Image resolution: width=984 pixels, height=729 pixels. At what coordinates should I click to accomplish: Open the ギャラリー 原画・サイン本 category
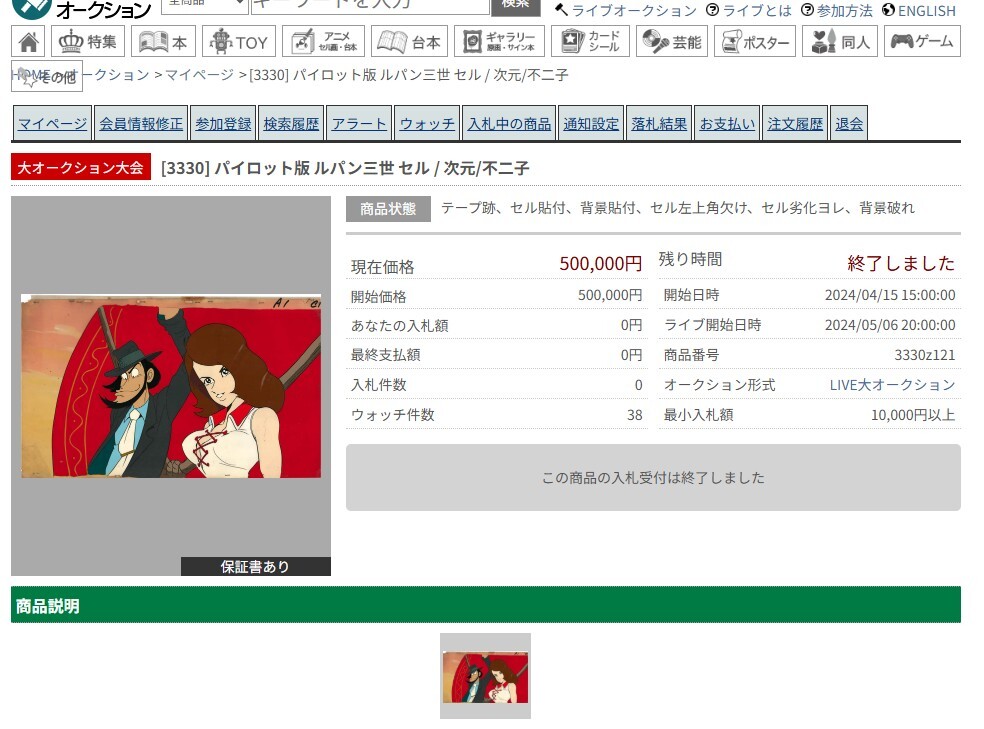(500, 41)
